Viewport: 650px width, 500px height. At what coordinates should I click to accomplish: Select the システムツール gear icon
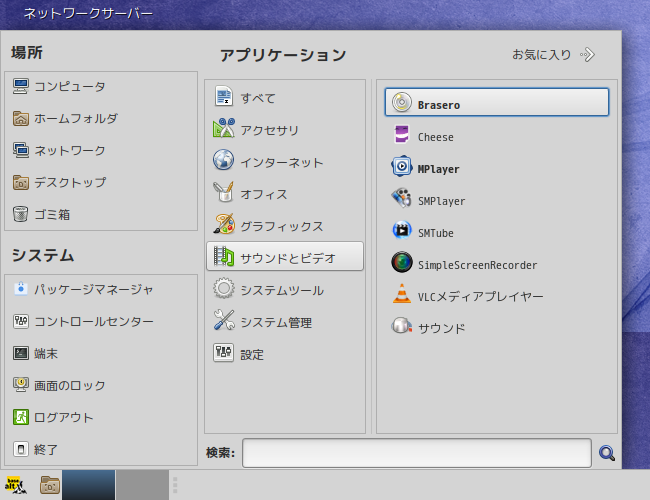[224, 288]
